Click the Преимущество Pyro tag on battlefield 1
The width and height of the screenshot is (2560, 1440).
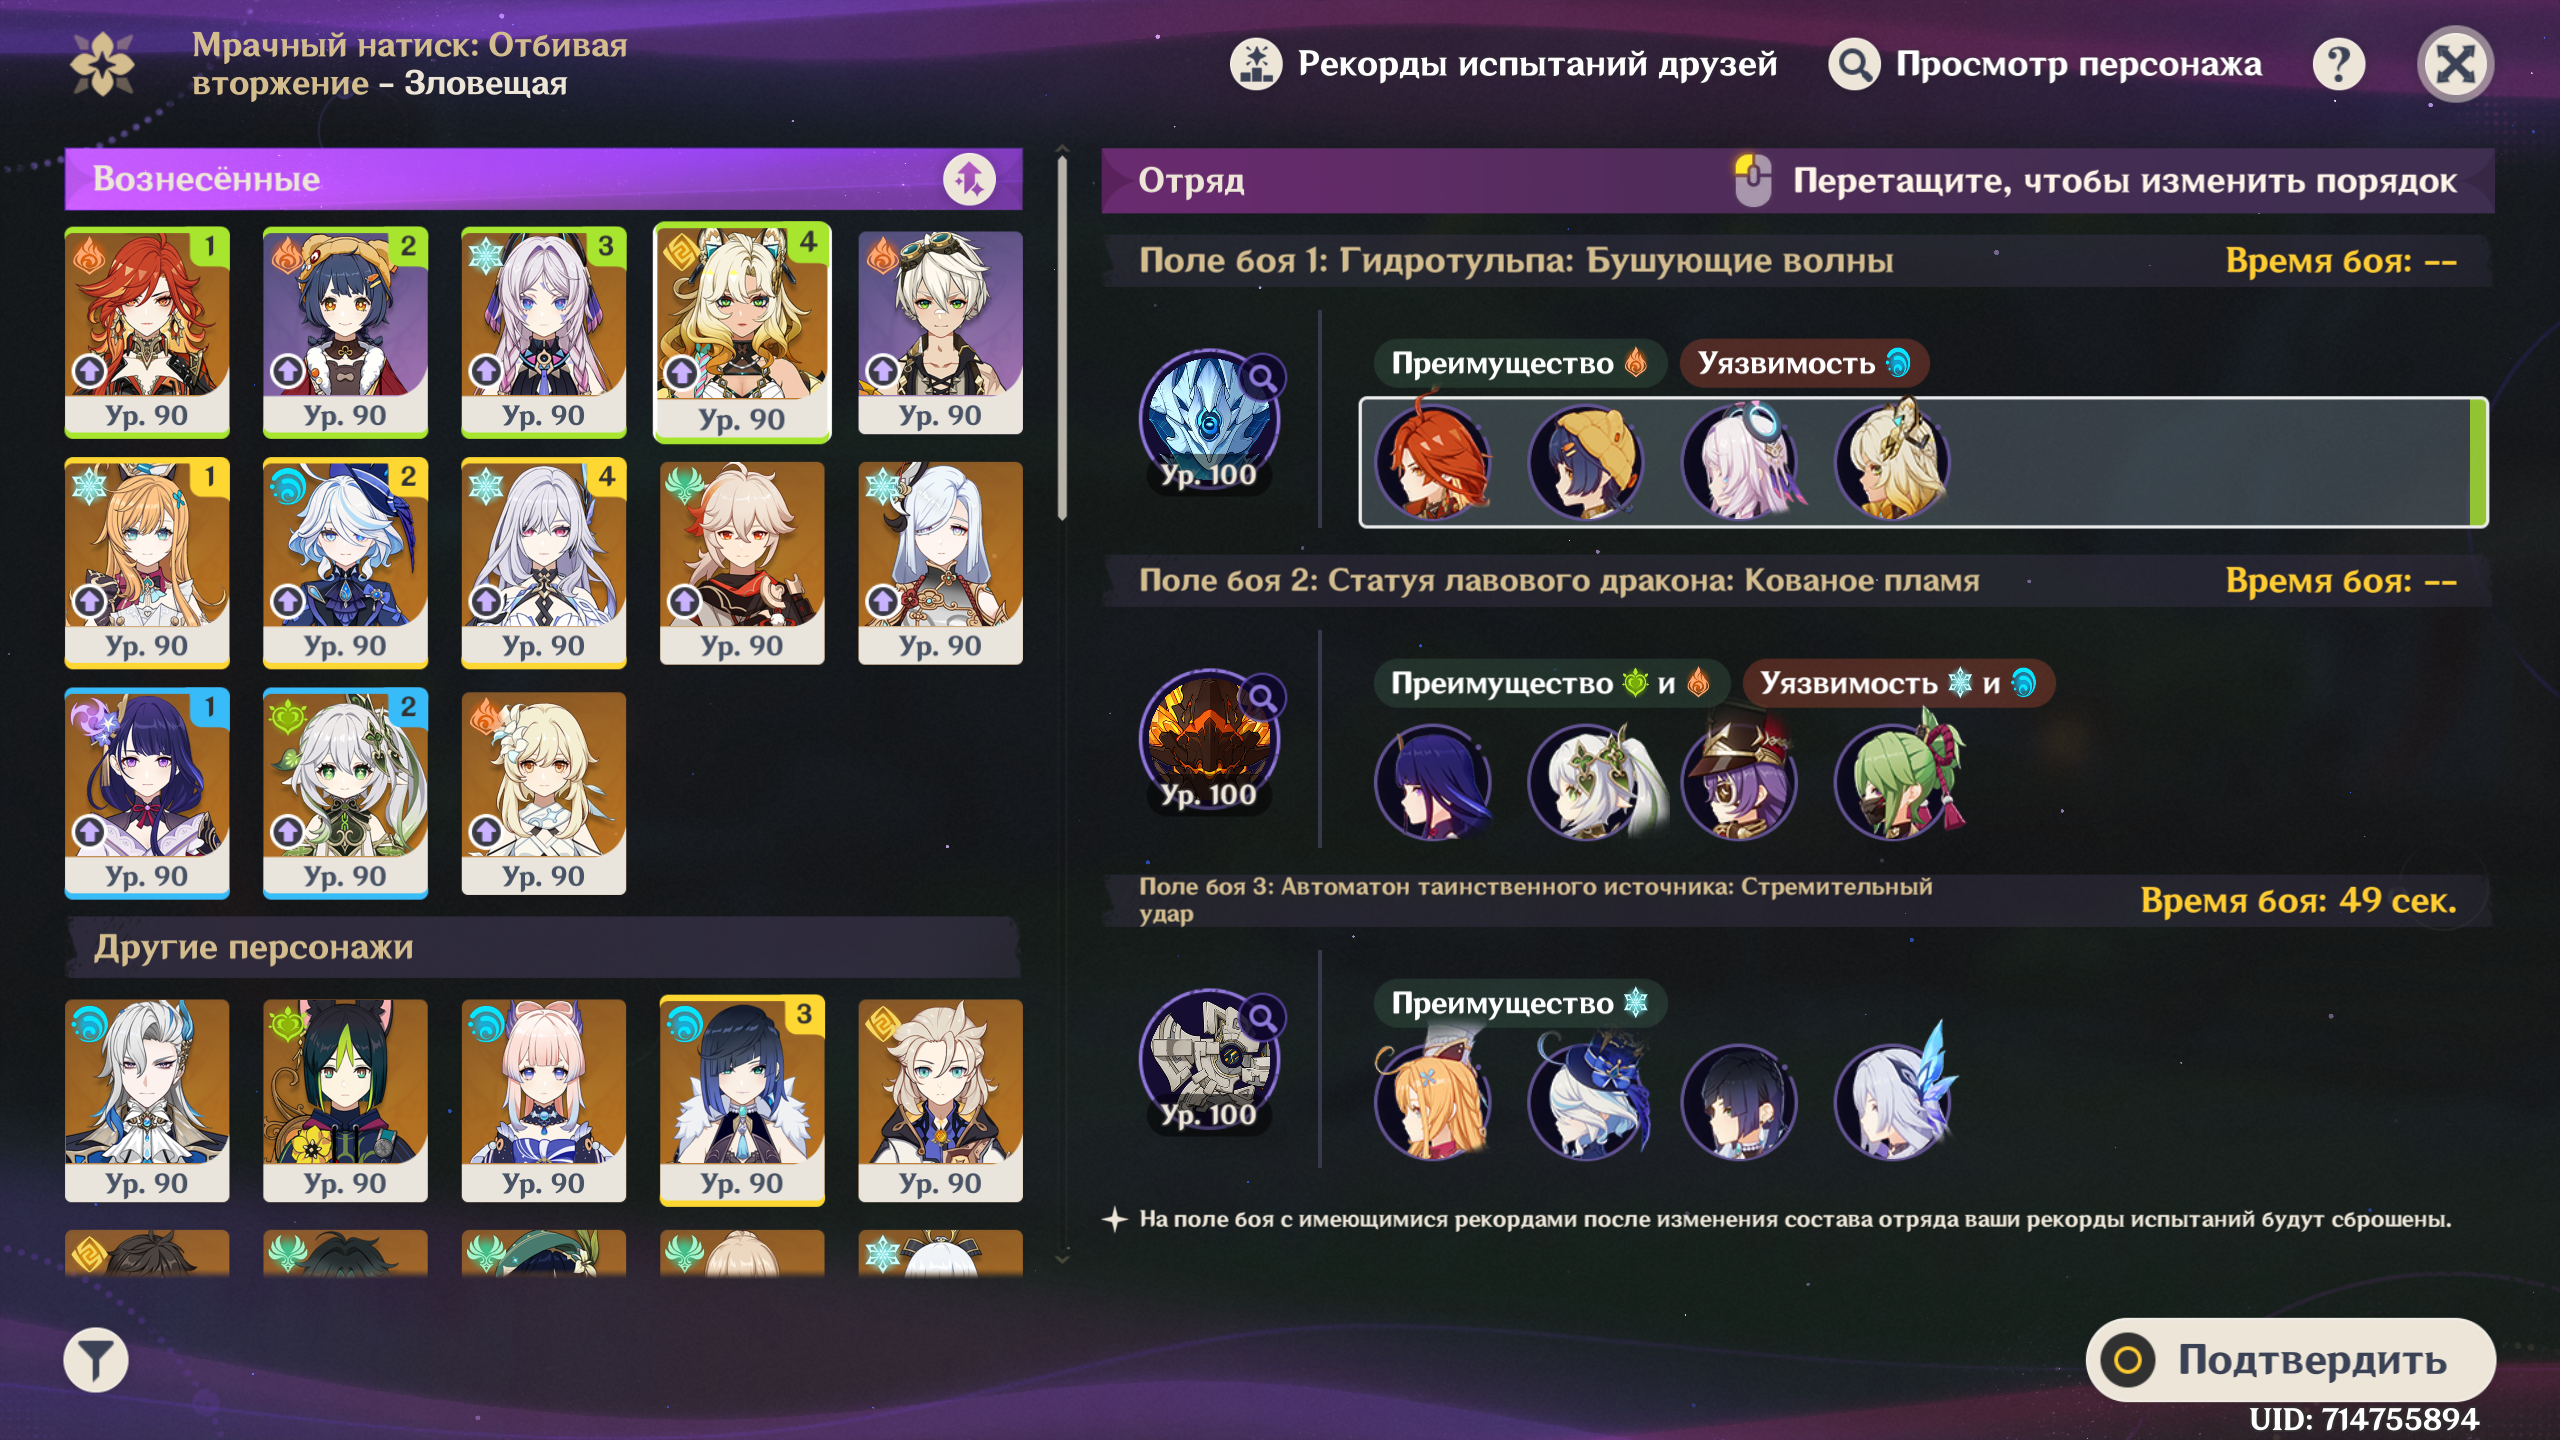click(1519, 363)
